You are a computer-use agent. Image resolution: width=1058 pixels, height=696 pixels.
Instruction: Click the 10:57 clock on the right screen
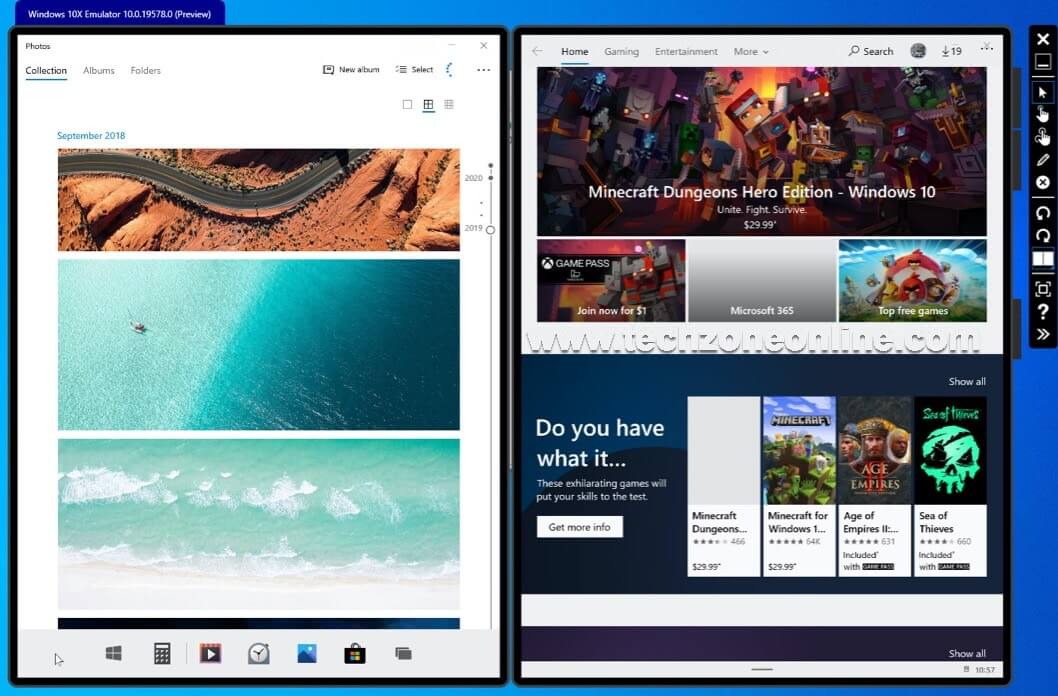coord(985,670)
